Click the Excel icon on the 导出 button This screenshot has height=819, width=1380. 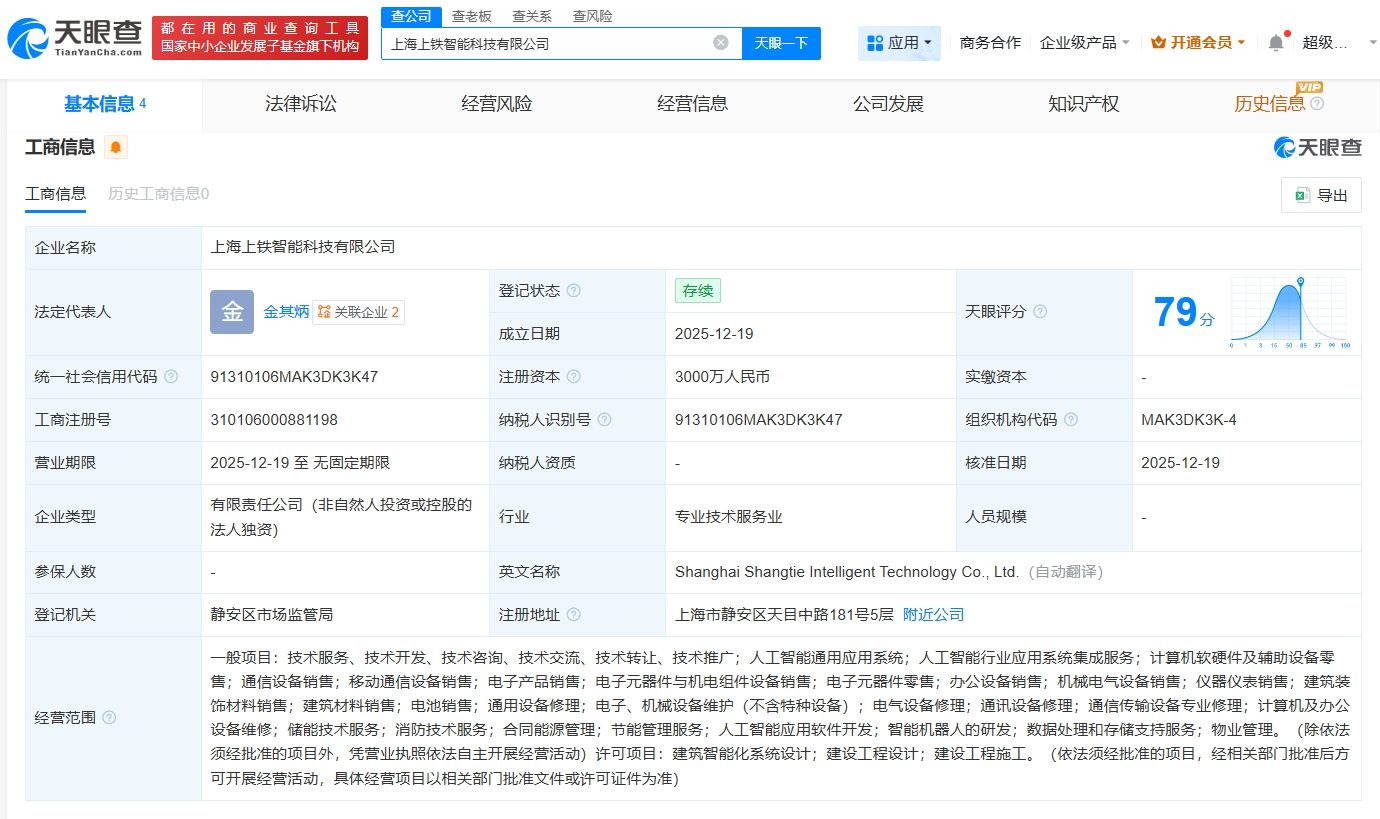coord(1305,195)
